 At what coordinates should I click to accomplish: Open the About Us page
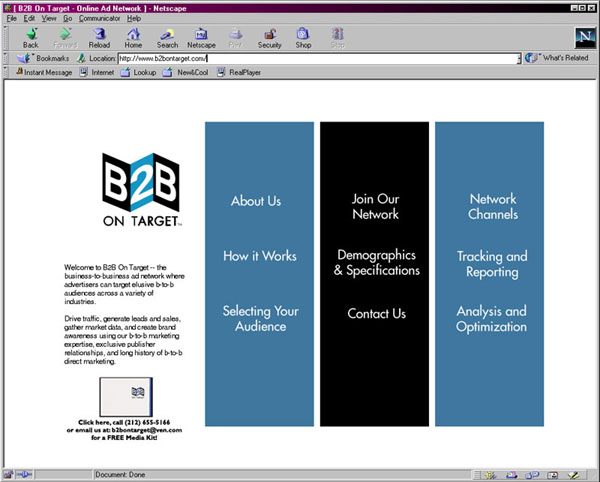(x=256, y=201)
